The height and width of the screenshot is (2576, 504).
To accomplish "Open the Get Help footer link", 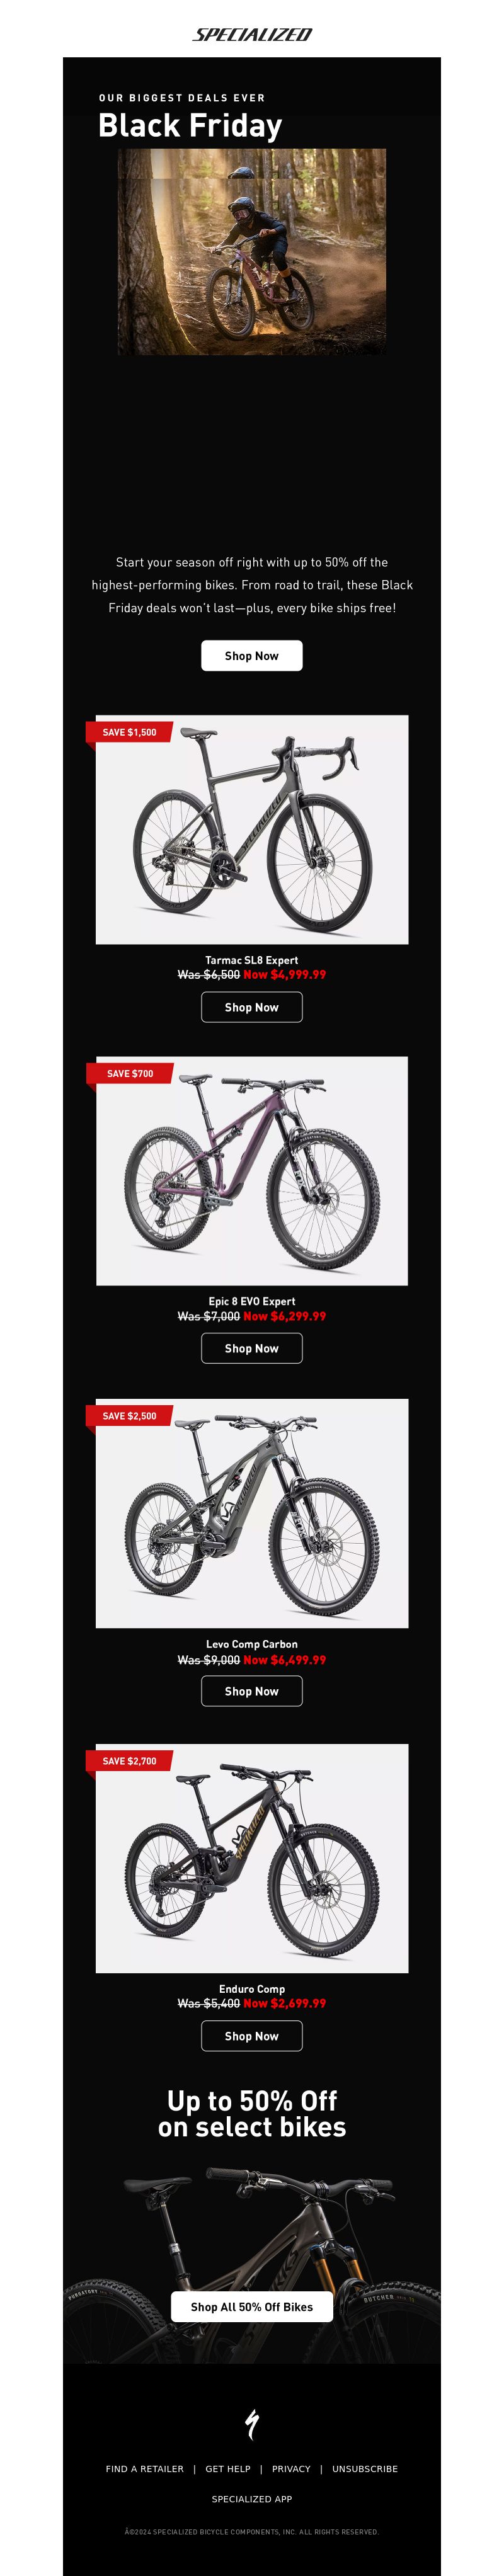I will pos(228,2469).
